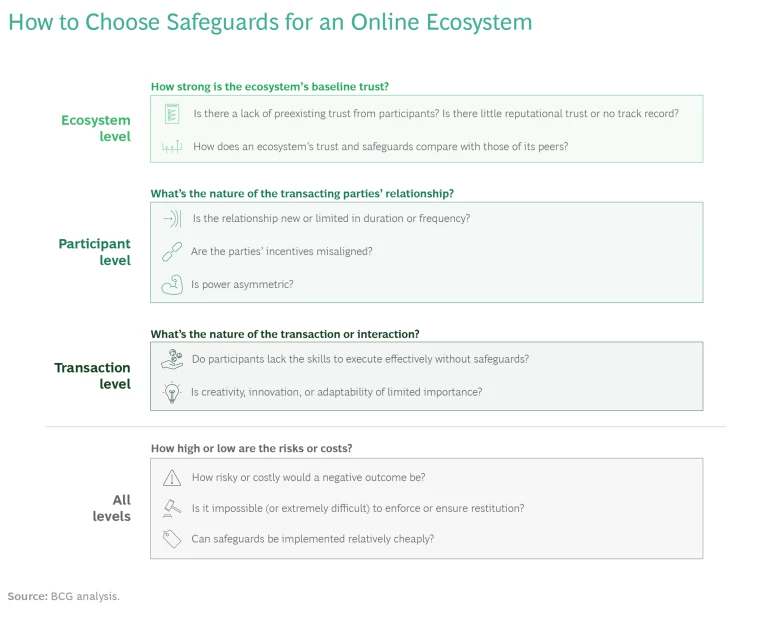Select the Participant level label
Screen dimensions: 768x627
pyautogui.click(x=95, y=252)
